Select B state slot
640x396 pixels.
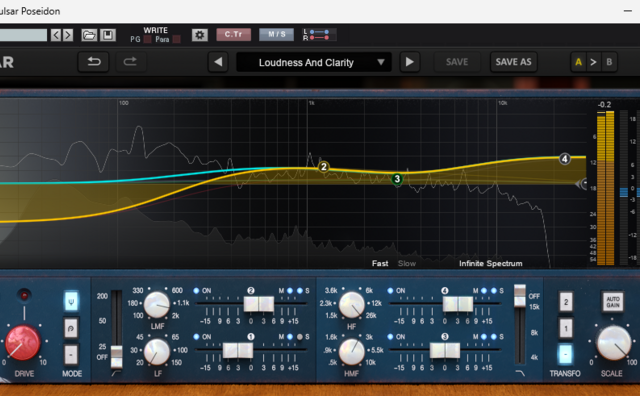(x=609, y=62)
